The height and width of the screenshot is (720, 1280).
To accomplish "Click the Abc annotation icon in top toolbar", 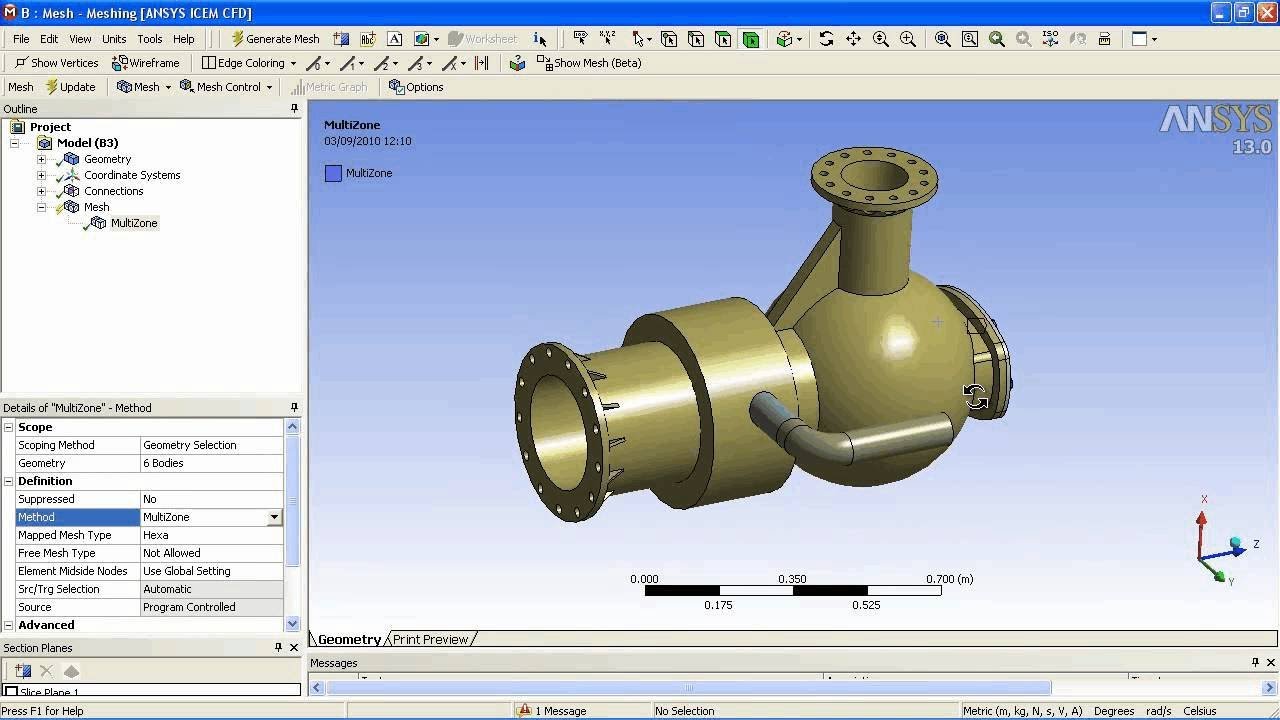I will coord(368,39).
